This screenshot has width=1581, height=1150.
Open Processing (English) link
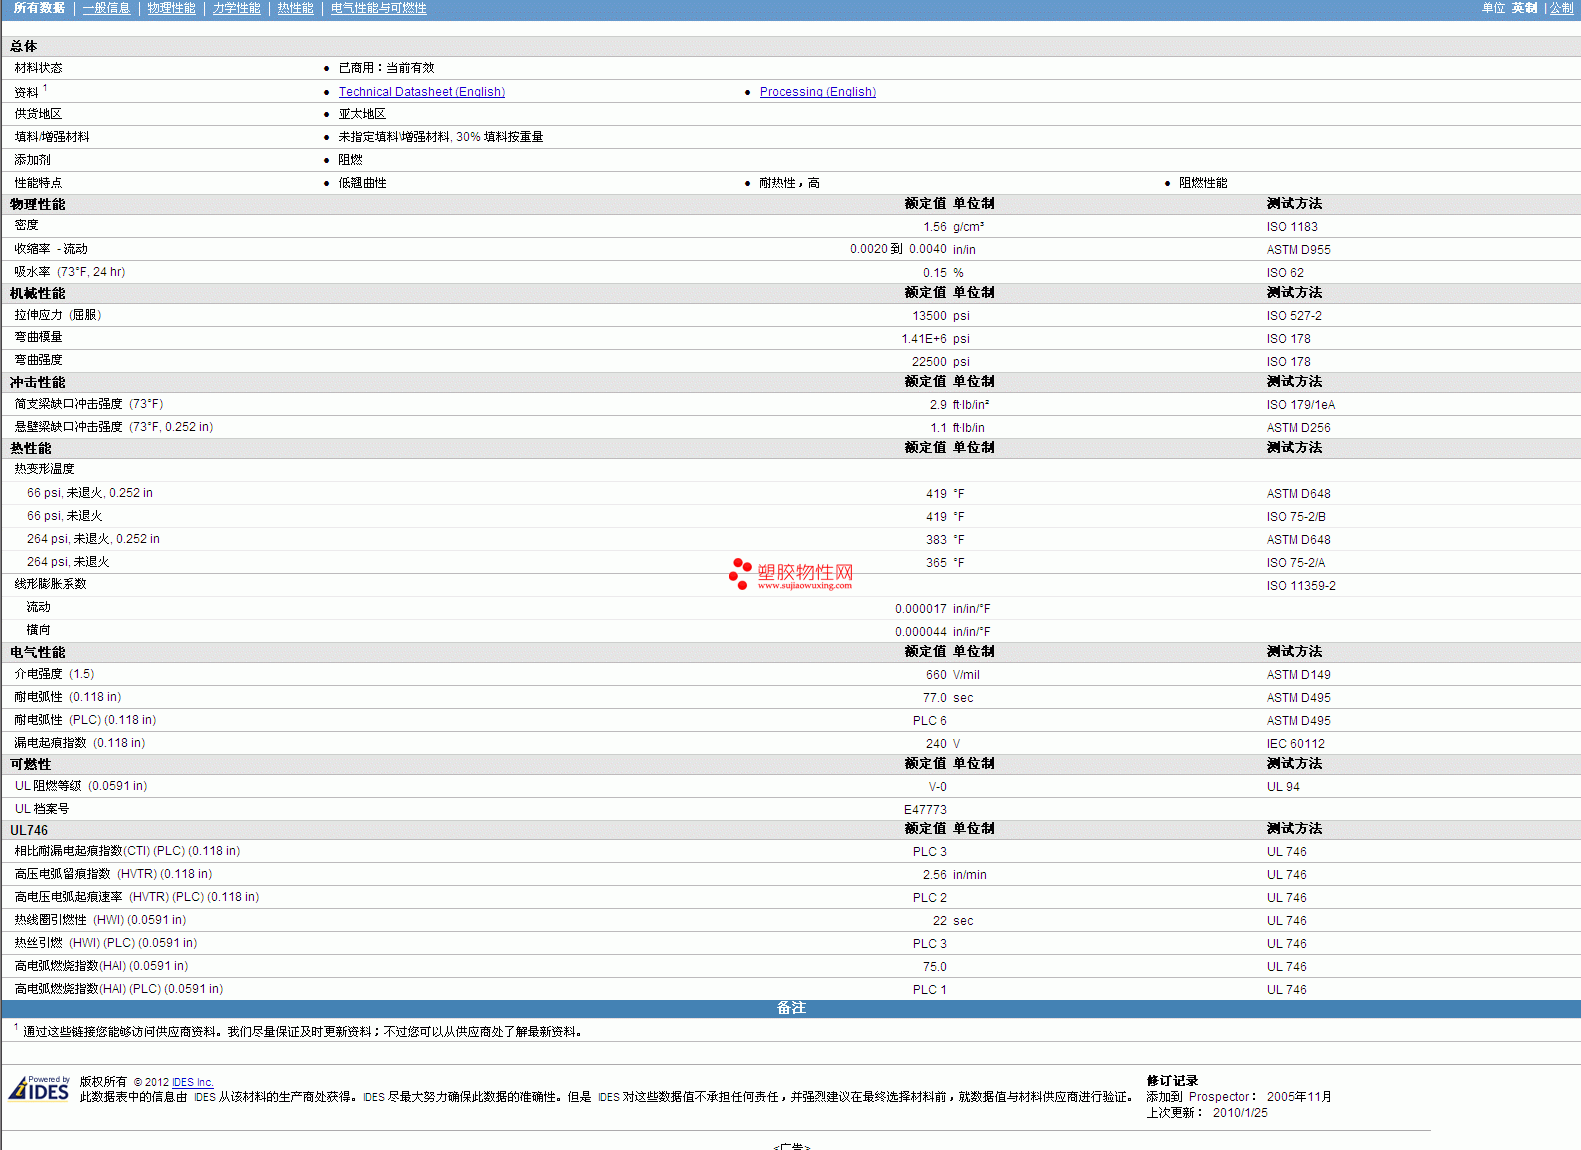click(817, 92)
